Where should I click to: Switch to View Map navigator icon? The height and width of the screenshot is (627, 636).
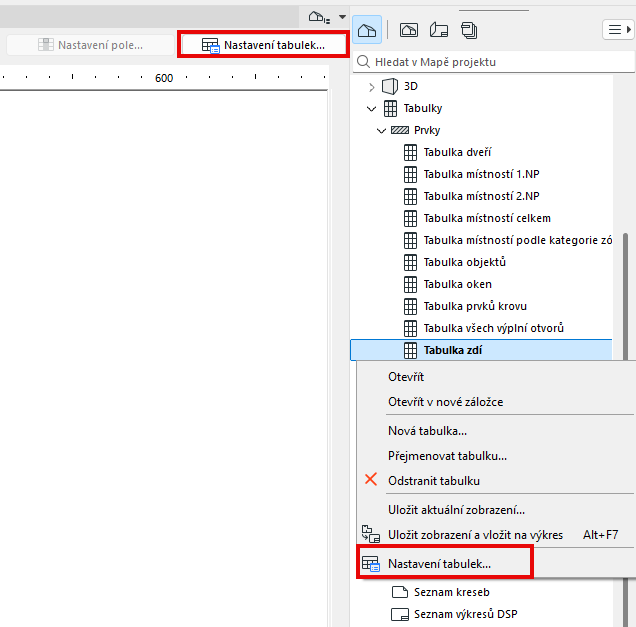pos(408,30)
